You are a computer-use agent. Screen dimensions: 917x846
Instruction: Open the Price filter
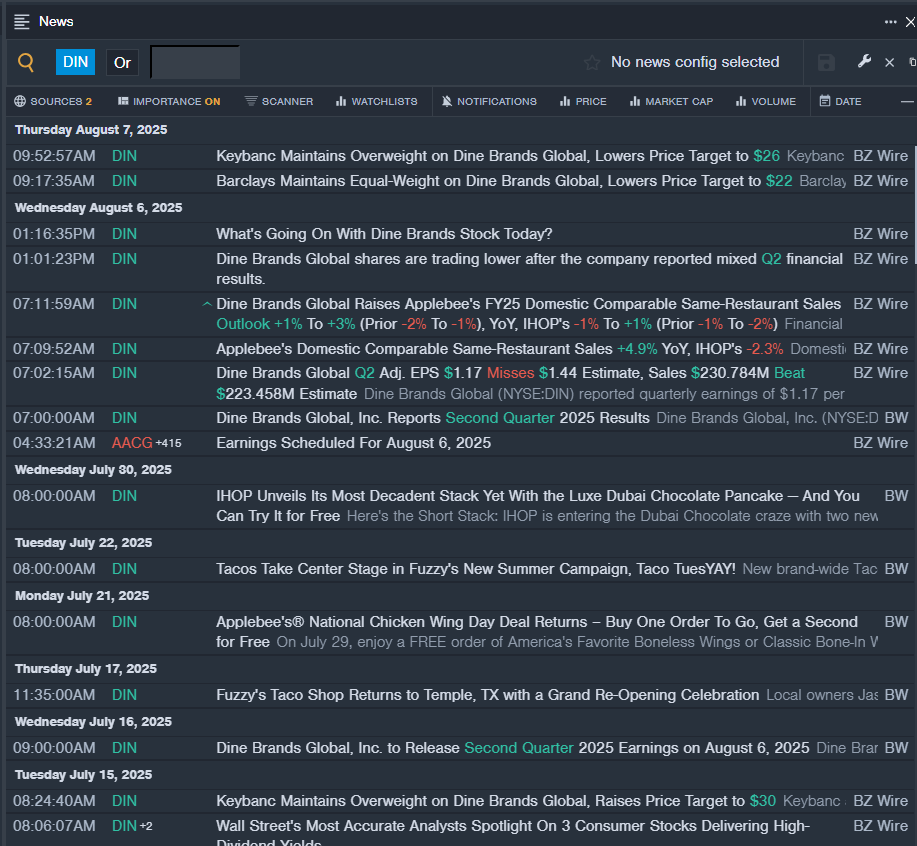click(583, 102)
